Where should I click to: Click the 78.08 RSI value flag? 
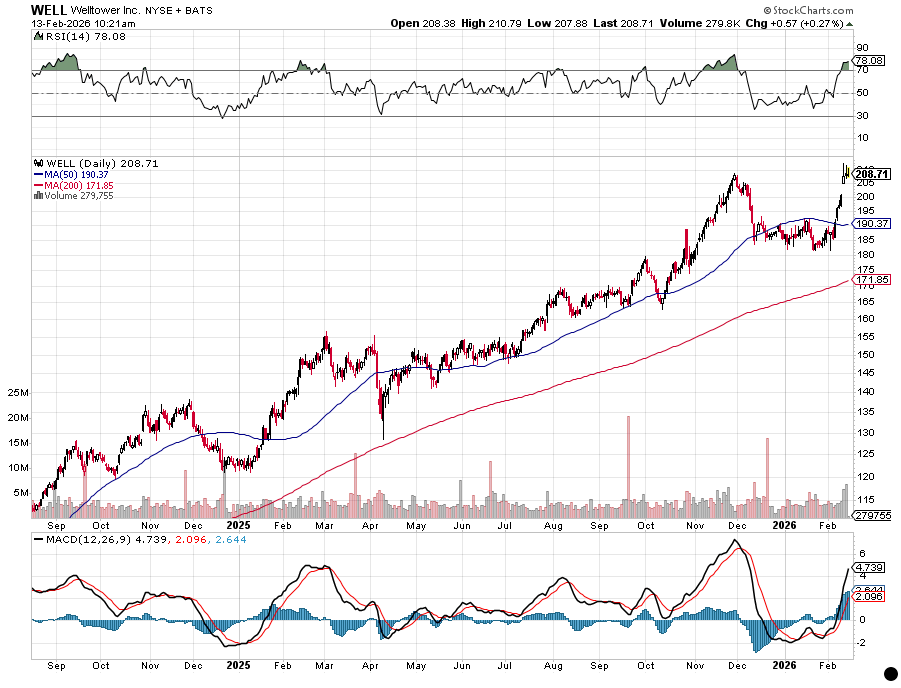point(869,61)
